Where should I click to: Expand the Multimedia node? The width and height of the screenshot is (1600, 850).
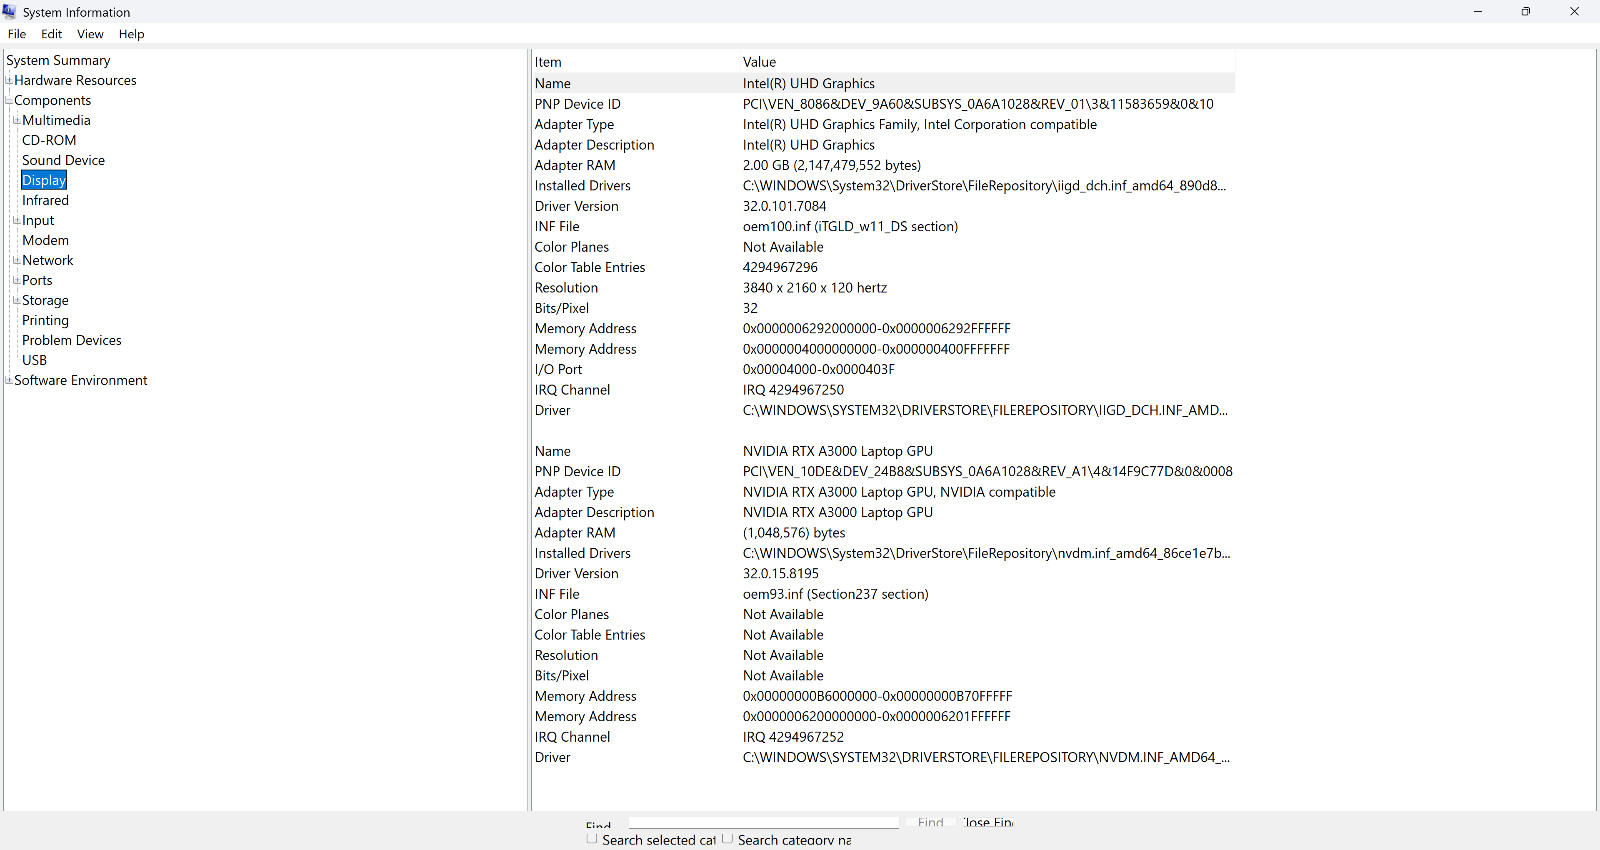pyautogui.click(x=17, y=120)
